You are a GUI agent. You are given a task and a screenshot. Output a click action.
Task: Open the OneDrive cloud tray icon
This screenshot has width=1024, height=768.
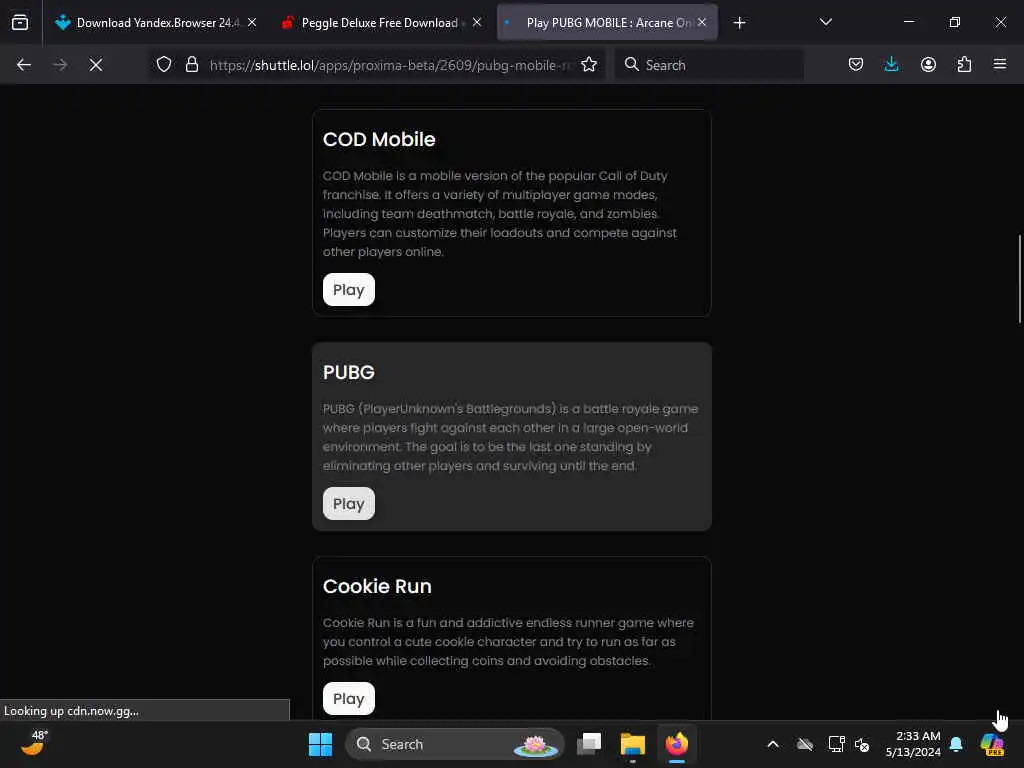point(805,744)
